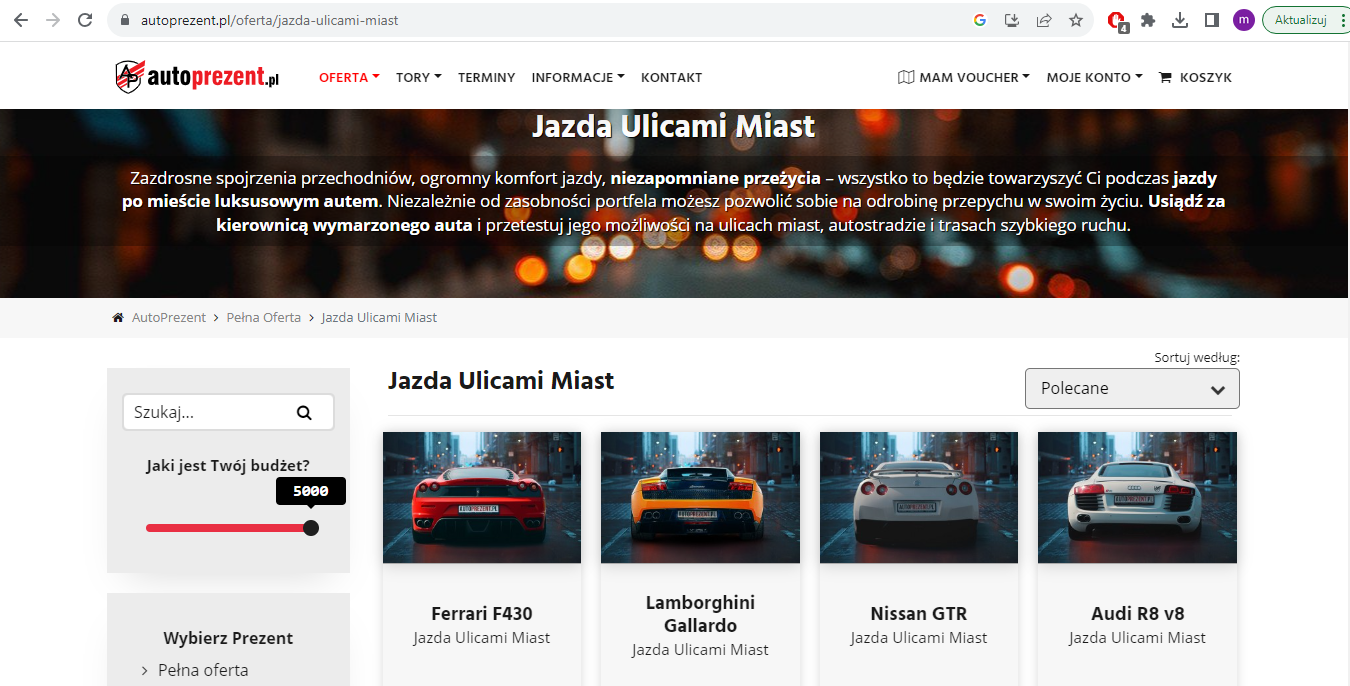Image resolution: width=1350 pixels, height=686 pixels.
Task: Reload the page
Action: pyautogui.click(x=85, y=20)
